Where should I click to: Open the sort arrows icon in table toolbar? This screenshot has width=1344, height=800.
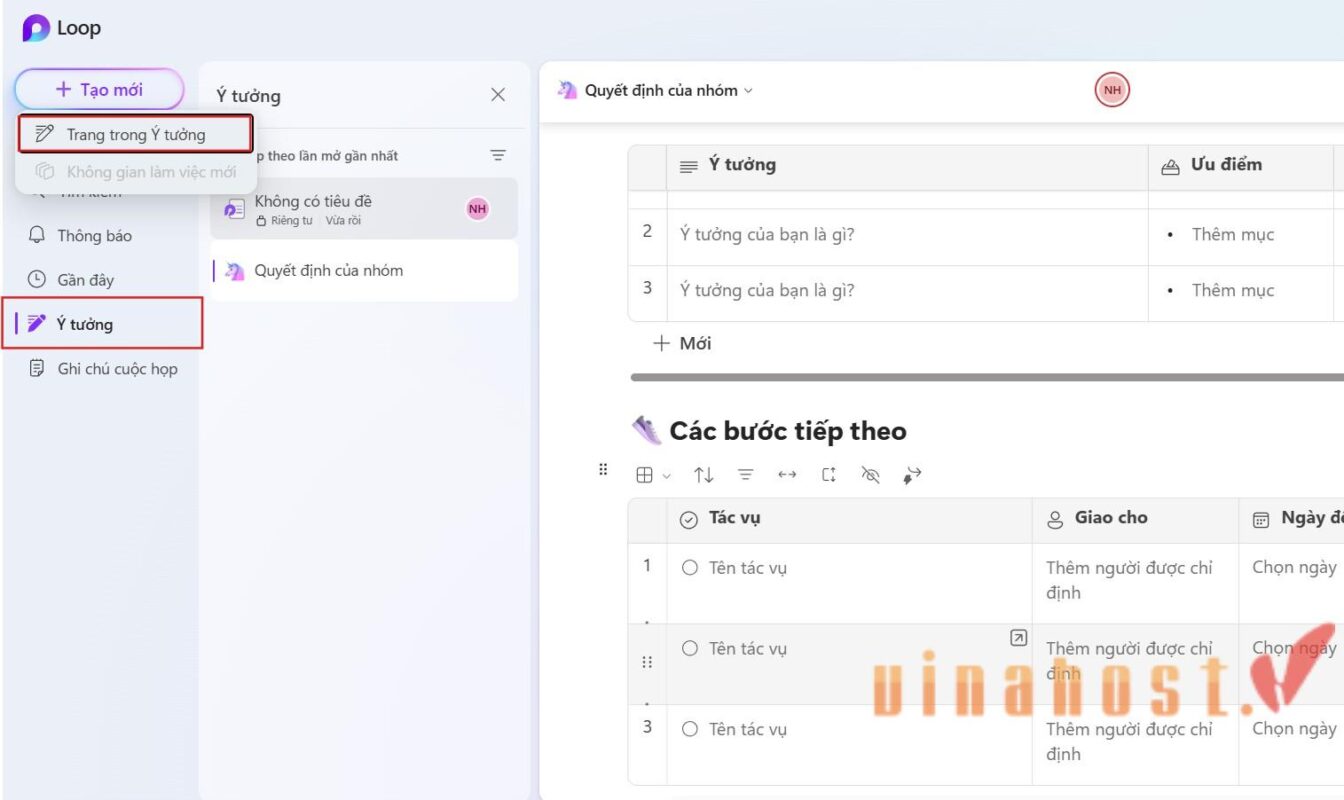[x=704, y=475]
